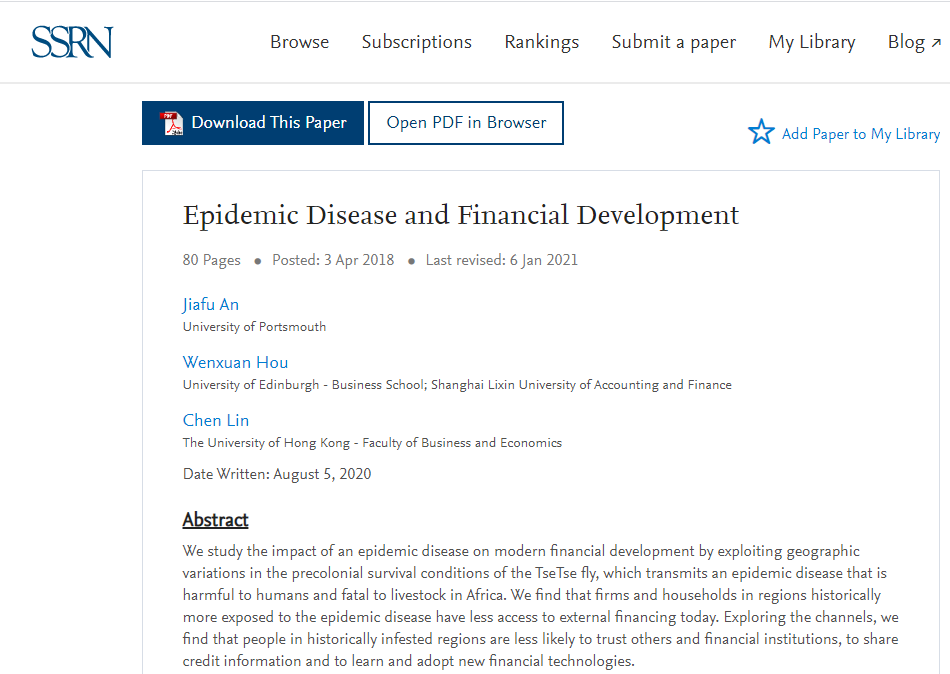The width and height of the screenshot is (950, 674).
Task: Open the Browse menu
Action: [x=299, y=42]
